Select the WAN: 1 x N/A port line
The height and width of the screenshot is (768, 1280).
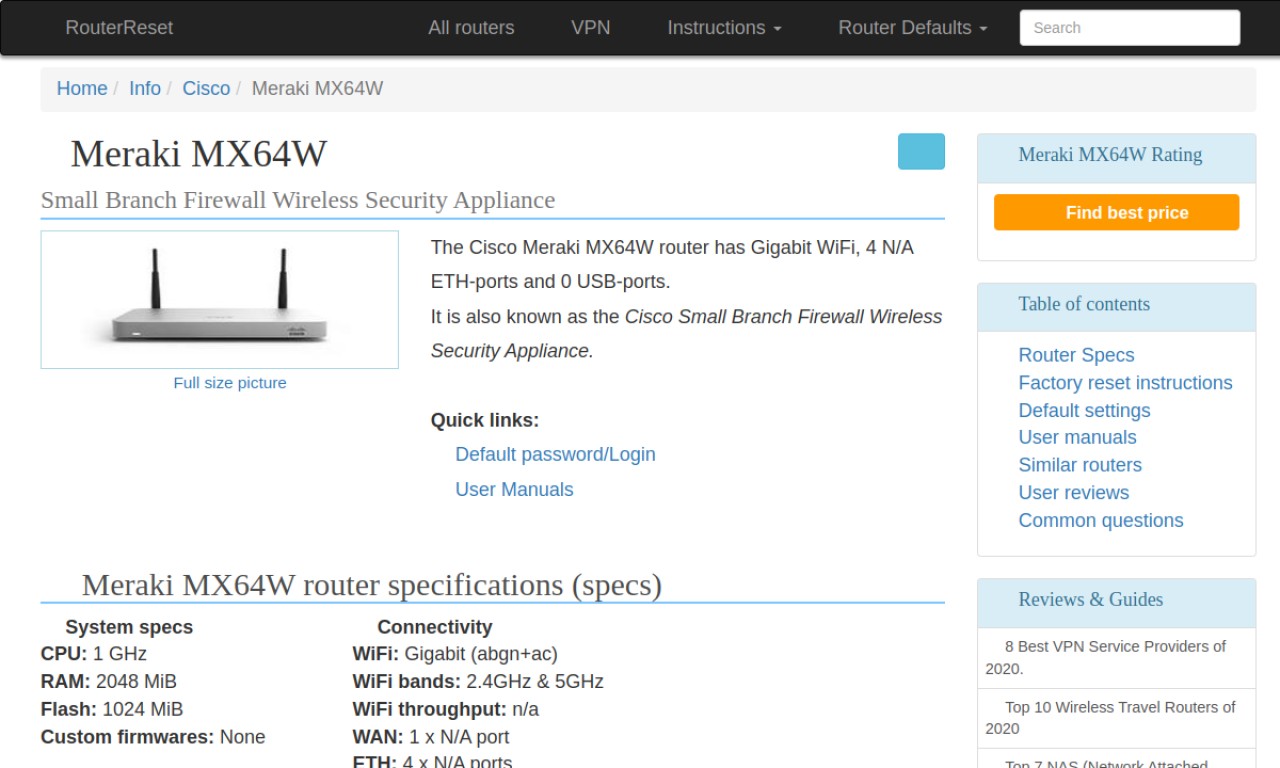431,737
